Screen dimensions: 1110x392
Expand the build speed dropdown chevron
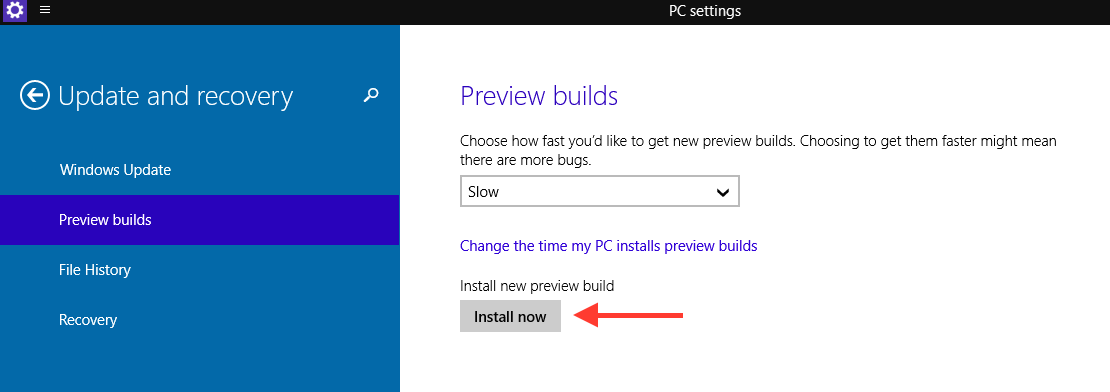[722, 192]
